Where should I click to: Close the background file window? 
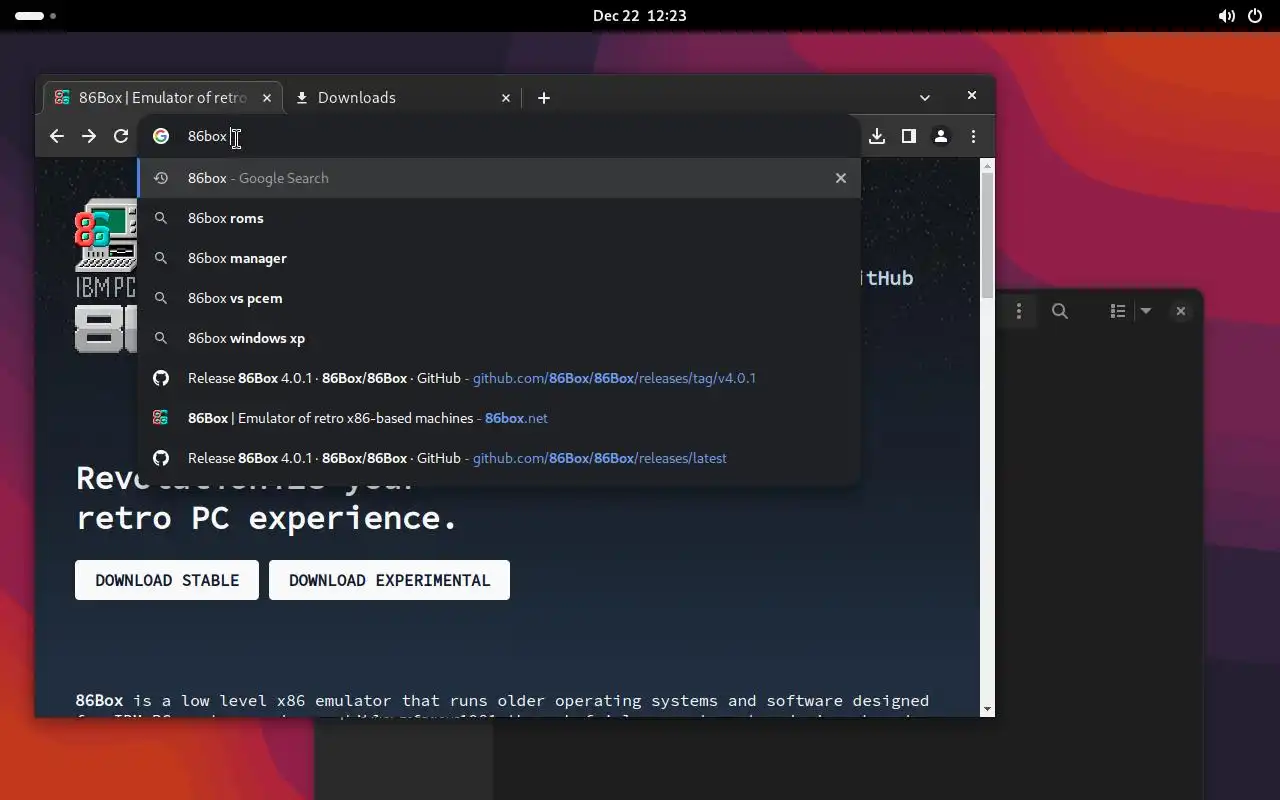[1181, 311]
